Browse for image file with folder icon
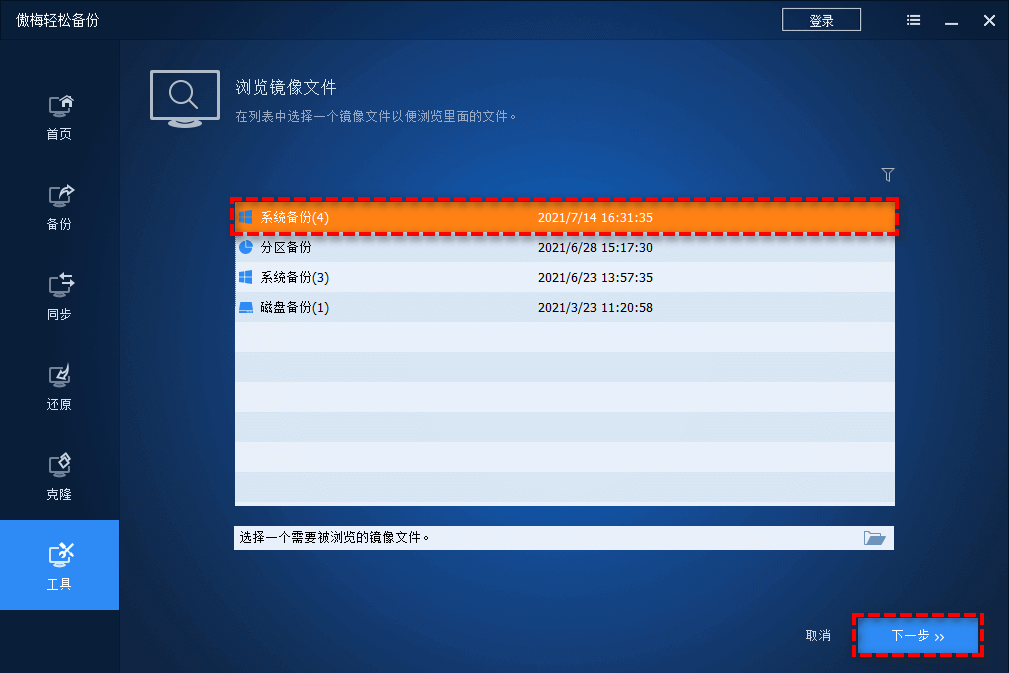 (874, 538)
